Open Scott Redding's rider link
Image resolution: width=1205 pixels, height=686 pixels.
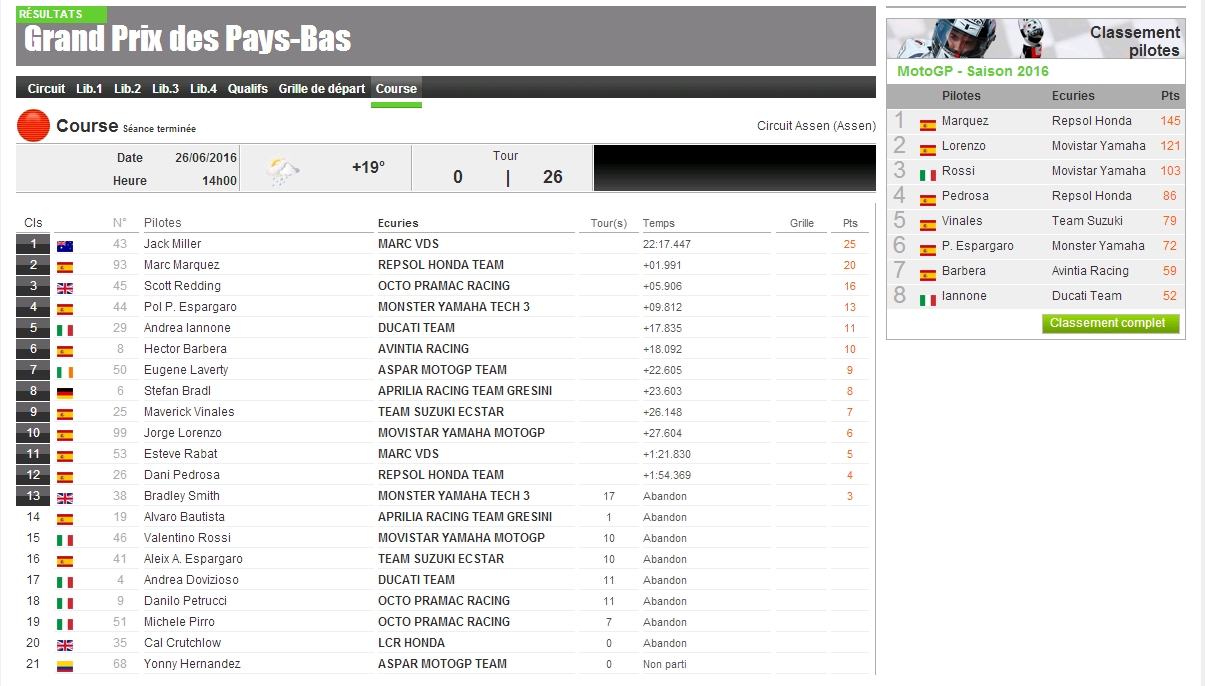click(183, 286)
